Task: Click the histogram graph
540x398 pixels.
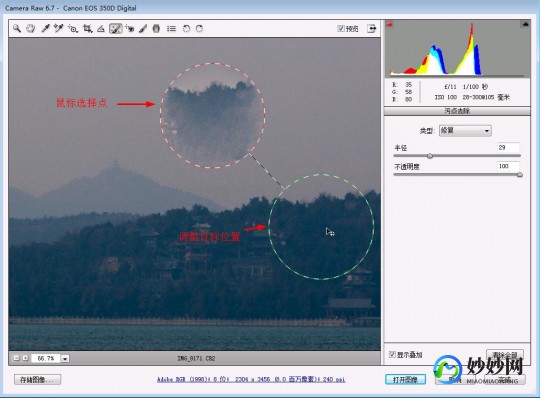Action: pos(457,48)
